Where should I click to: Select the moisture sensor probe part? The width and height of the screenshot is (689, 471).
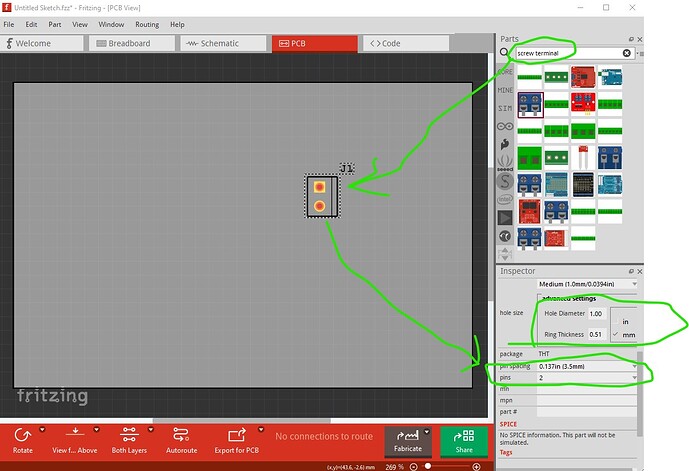[x=583, y=158]
